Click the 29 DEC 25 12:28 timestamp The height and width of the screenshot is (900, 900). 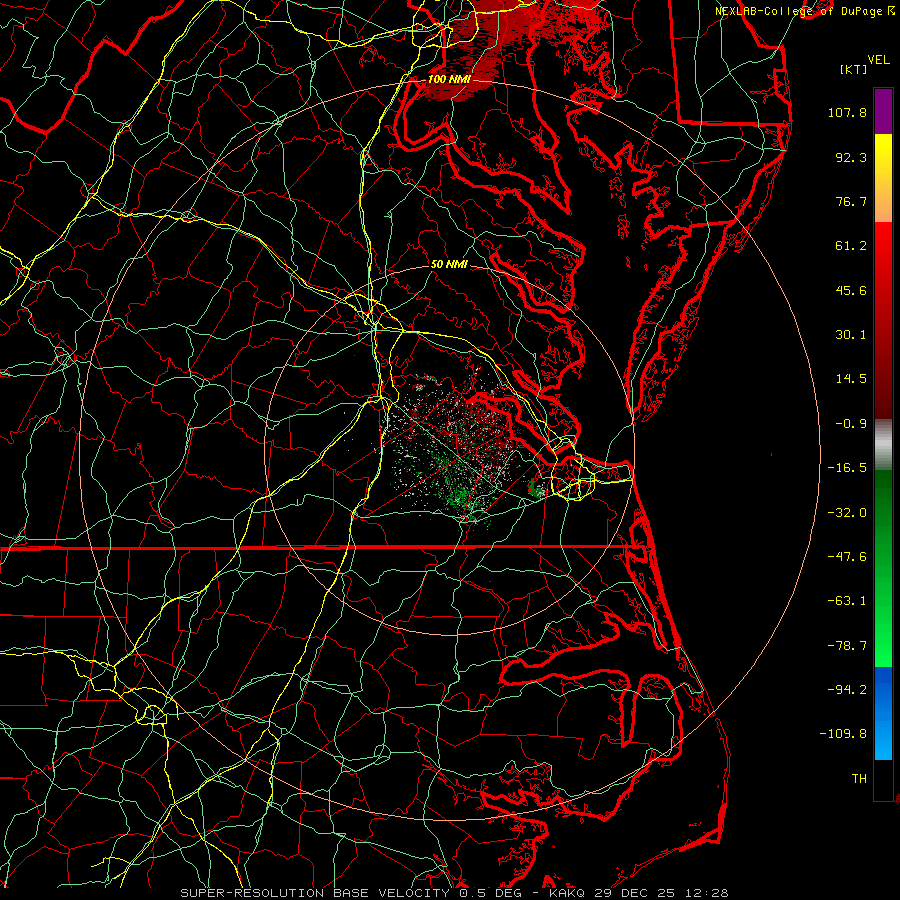pos(660,893)
